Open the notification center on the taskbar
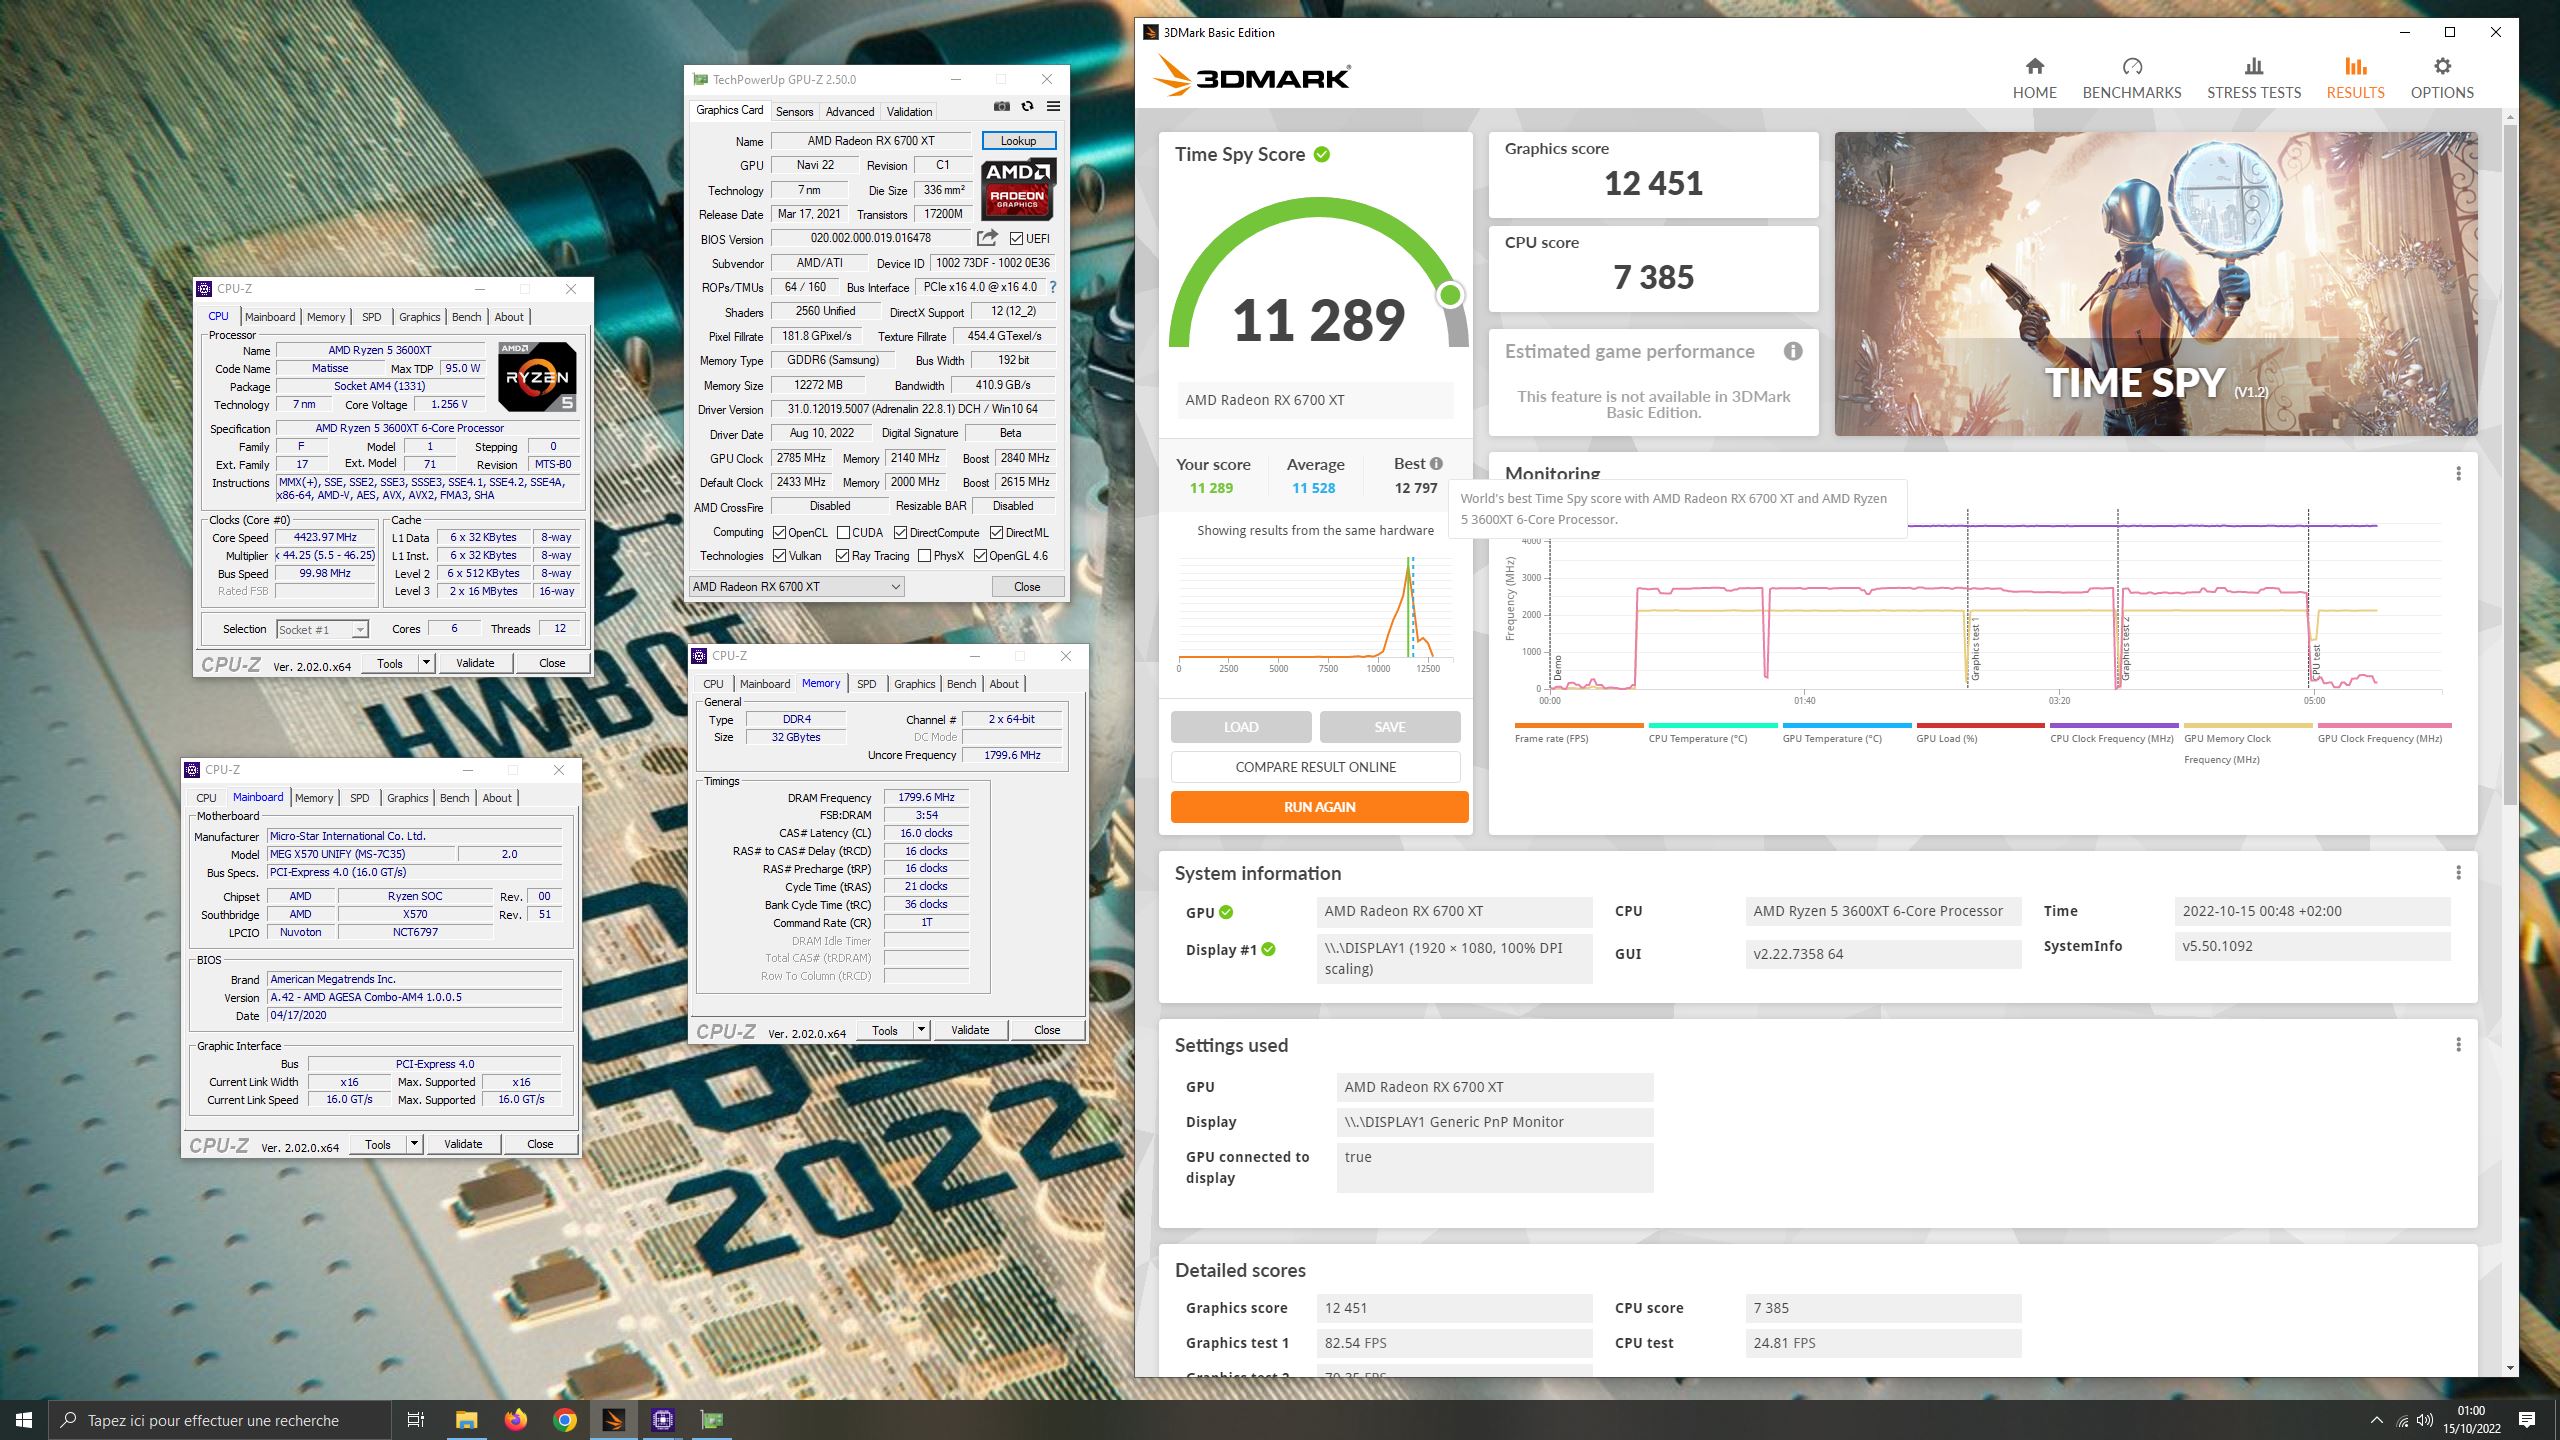This screenshot has width=2560, height=1440. pyautogui.click(x=2527, y=1419)
